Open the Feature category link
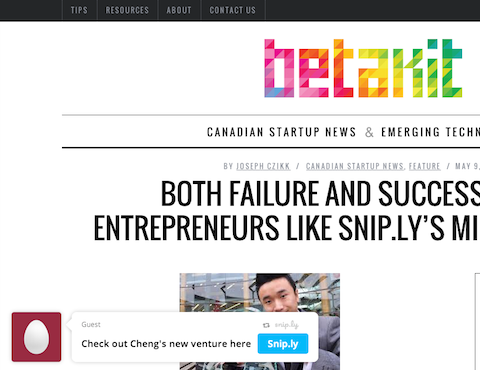 coord(425,166)
